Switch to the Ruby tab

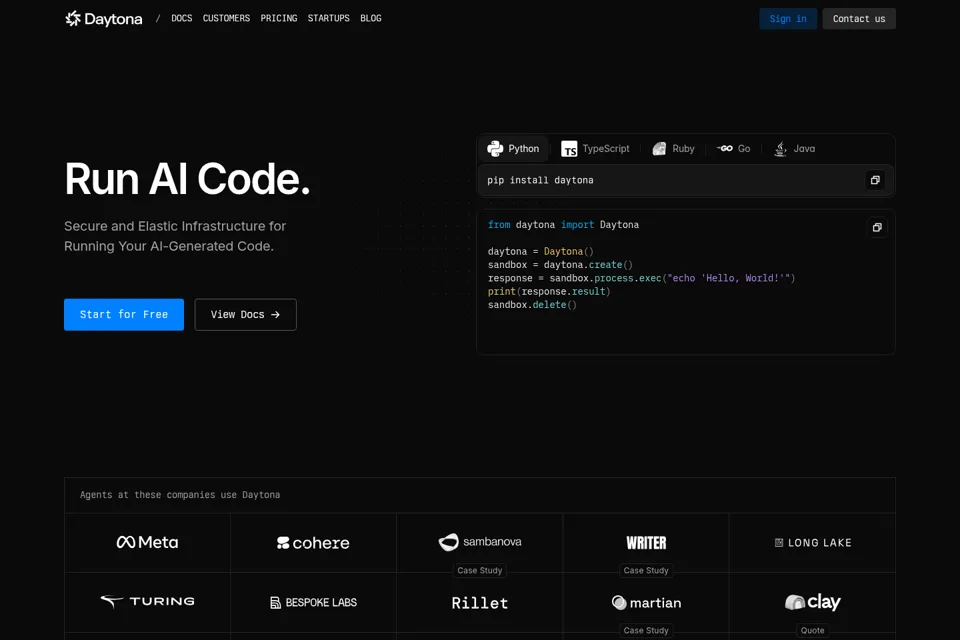673,149
